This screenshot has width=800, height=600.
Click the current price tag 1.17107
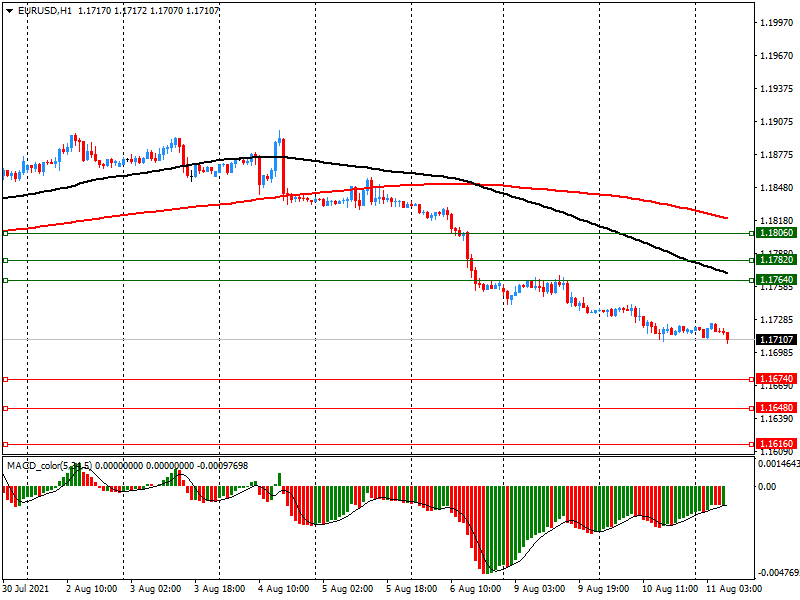coord(777,340)
